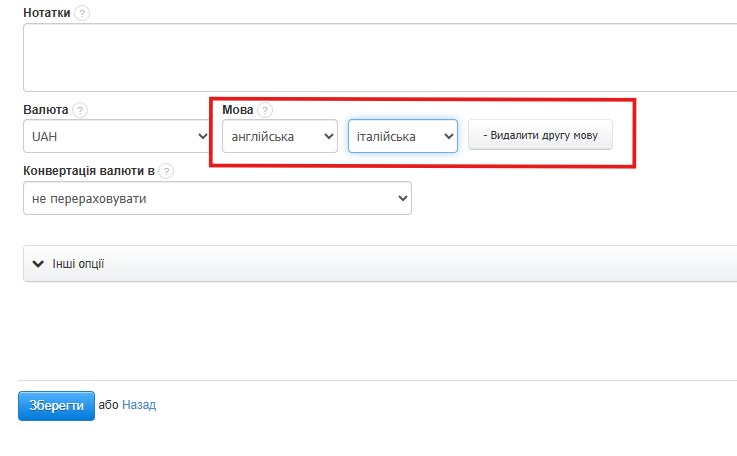This screenshot has height=456, width=737.
Task: Expand the Інші опції section
Action: pos(78,264)
